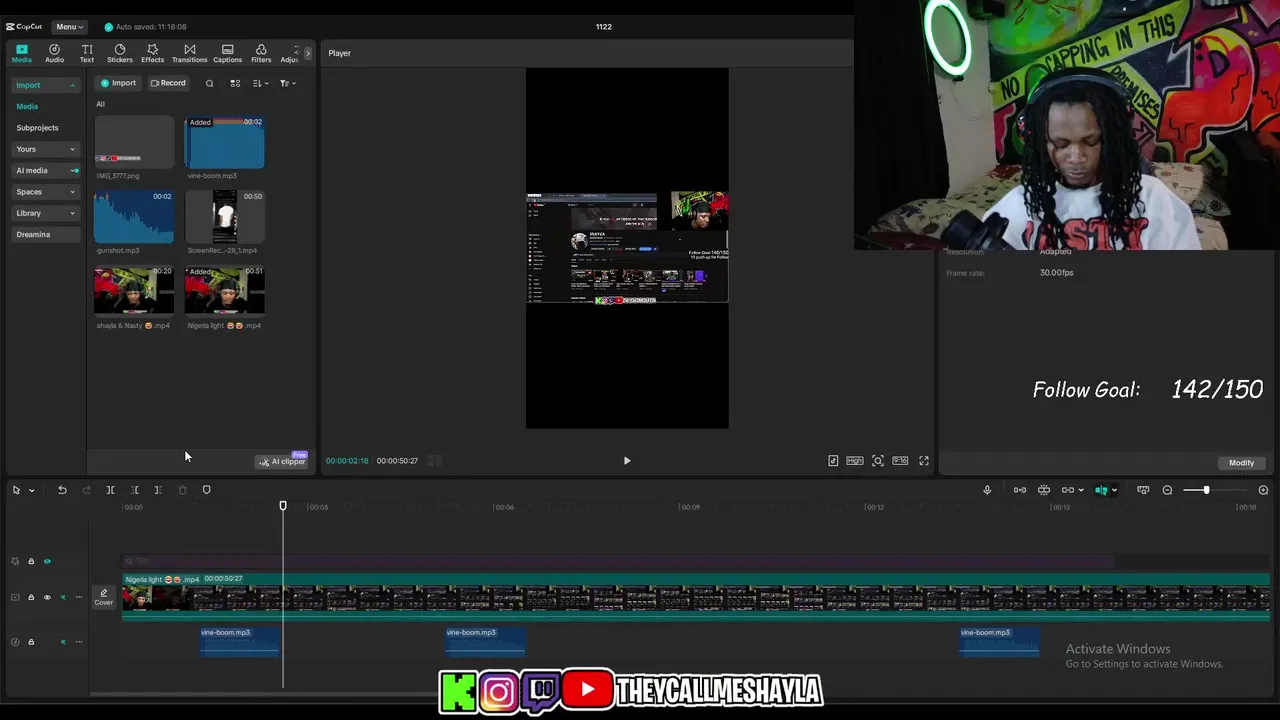The height and width of the screenshot is (720, 1280).
Task: Lock the main video track
Action: coord(31,598)
